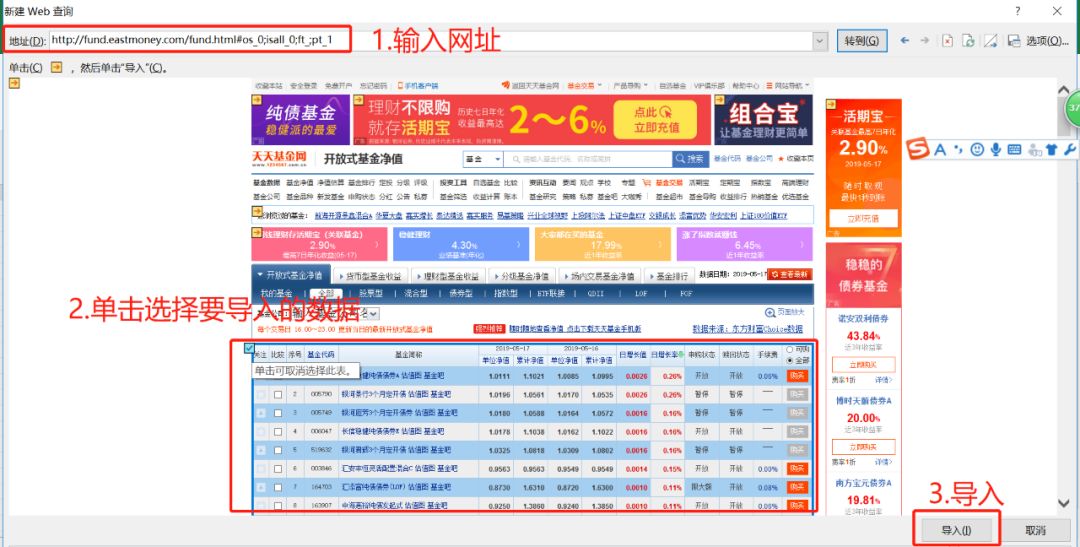The height and width of the screenshot is (547, 1080).
Task: Click yellow arrow on 理财不限购 banner
Action: [358, 100]
